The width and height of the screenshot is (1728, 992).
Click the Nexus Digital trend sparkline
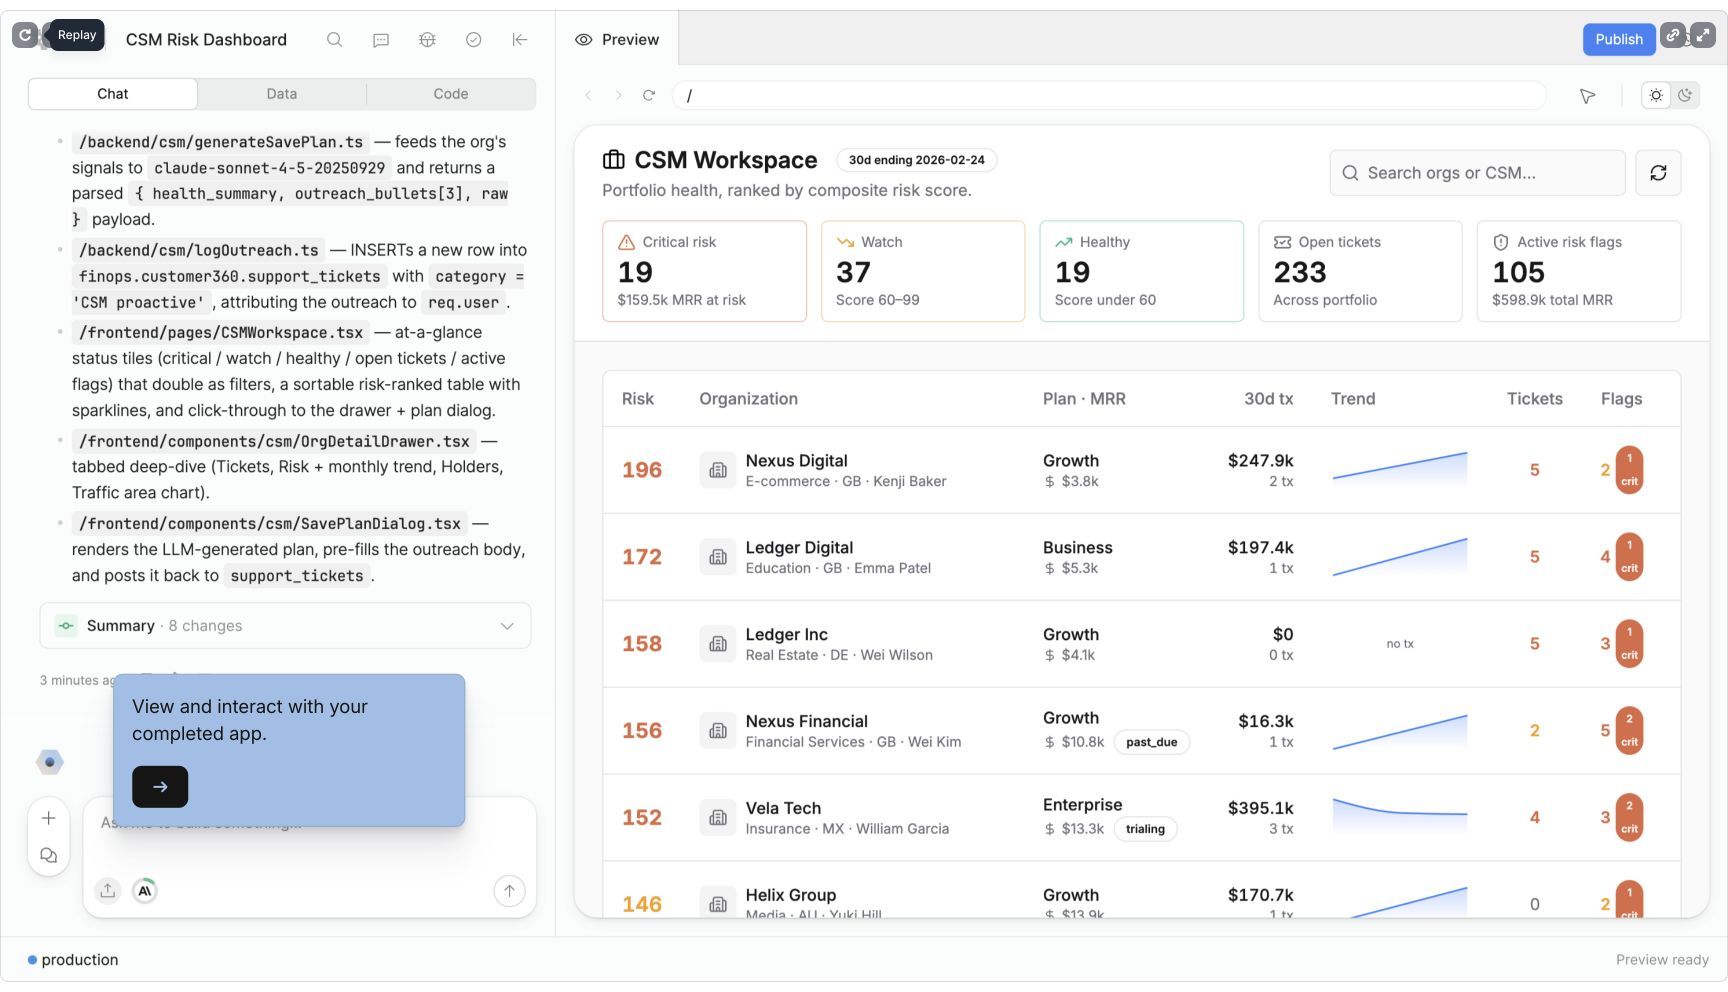1400,470
